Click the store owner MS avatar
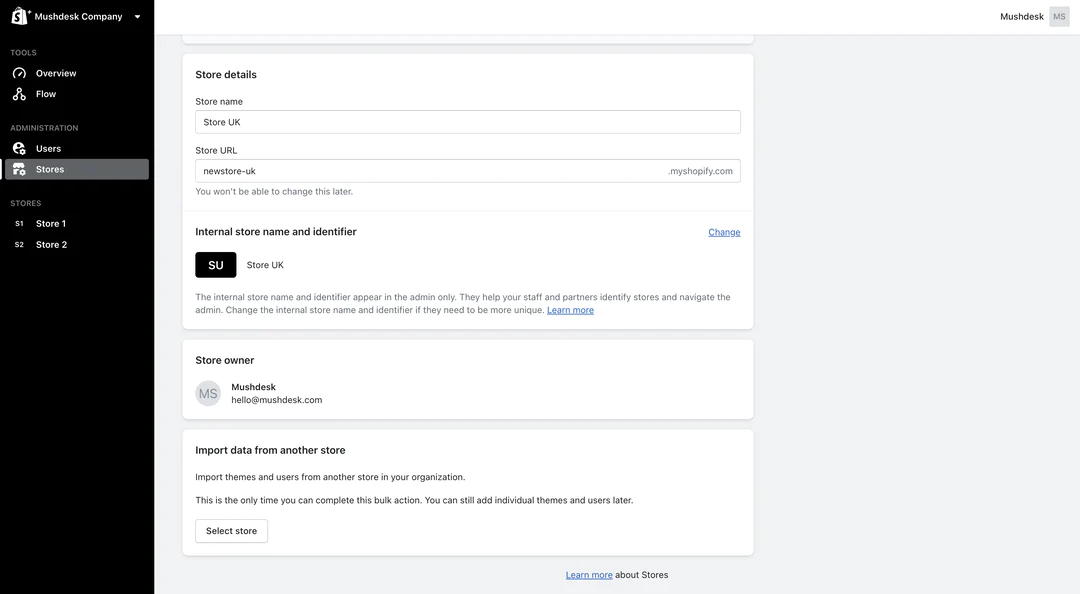The height and width of the screenshot is (594, 1080). pos(208,393)
